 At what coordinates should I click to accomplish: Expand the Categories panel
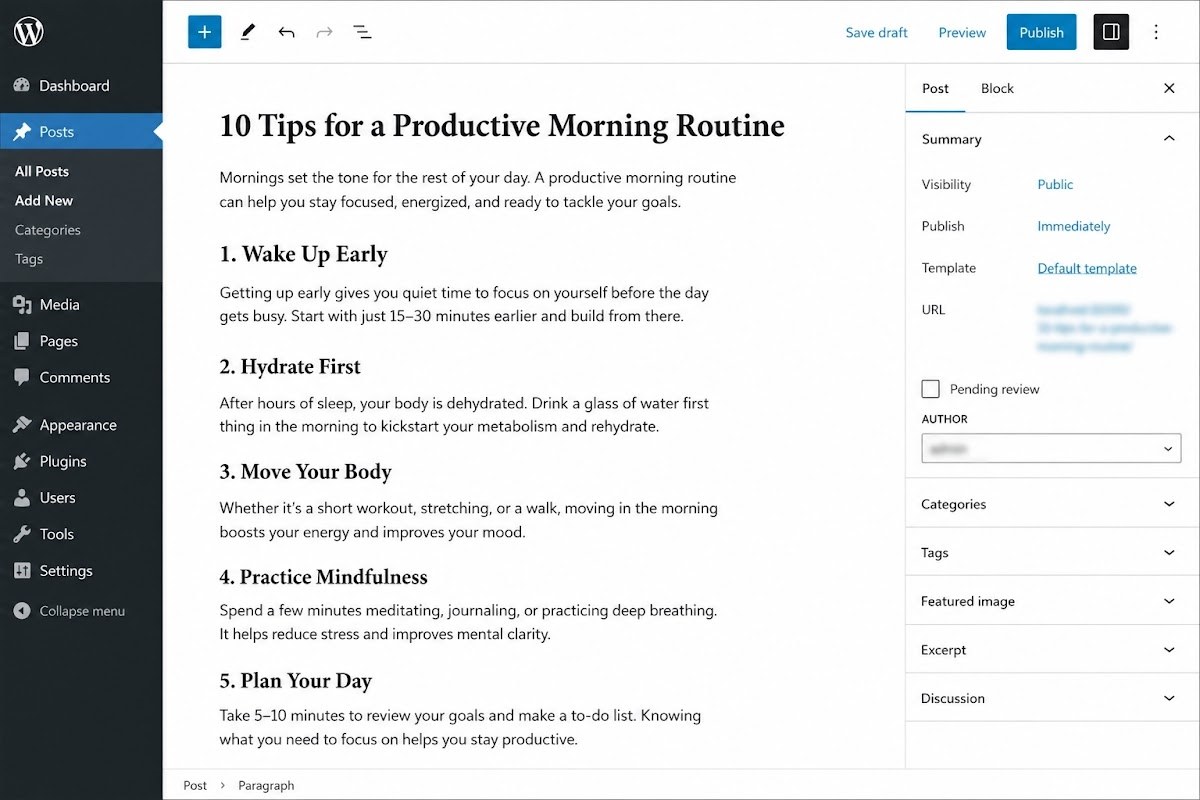click(x=1052, y=504)
